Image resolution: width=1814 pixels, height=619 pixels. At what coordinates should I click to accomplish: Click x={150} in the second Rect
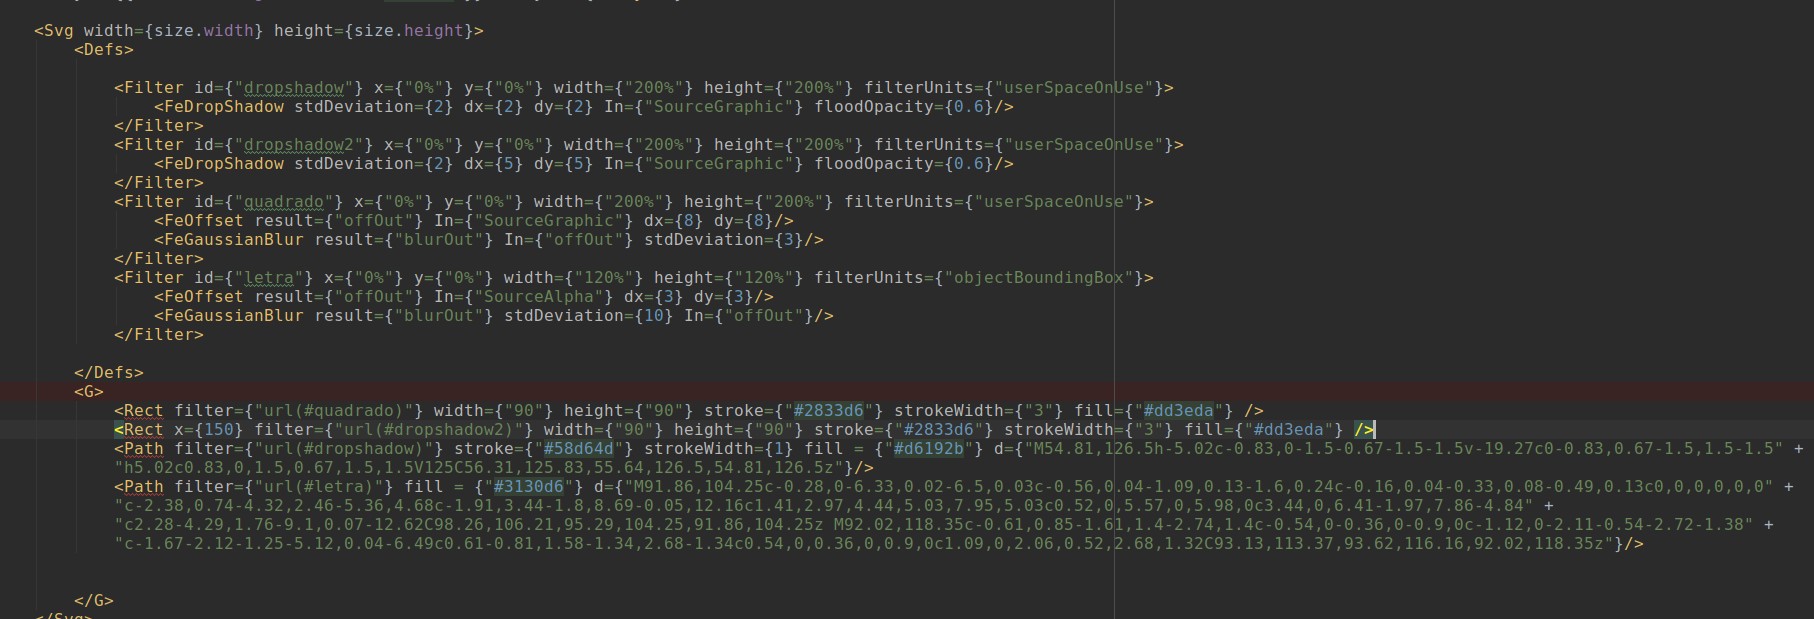(208, 430)
